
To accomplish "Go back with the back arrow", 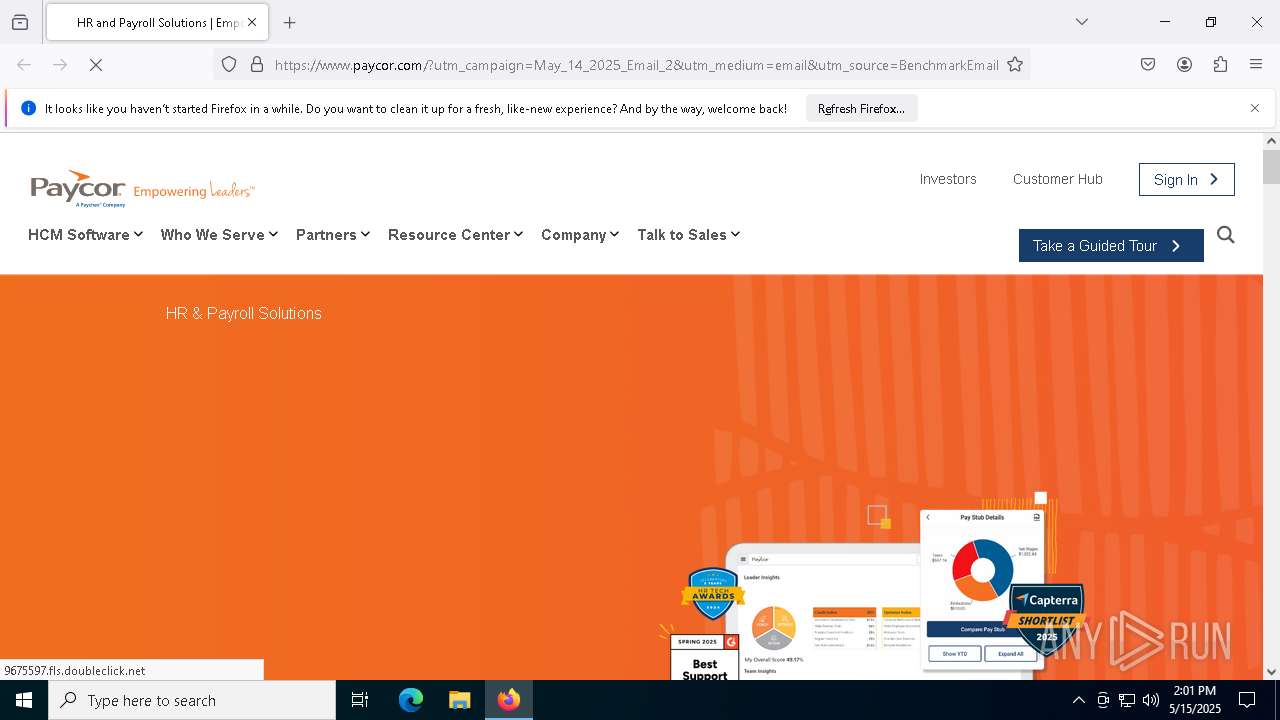I will pyautogui.click(x=24, y=65).
